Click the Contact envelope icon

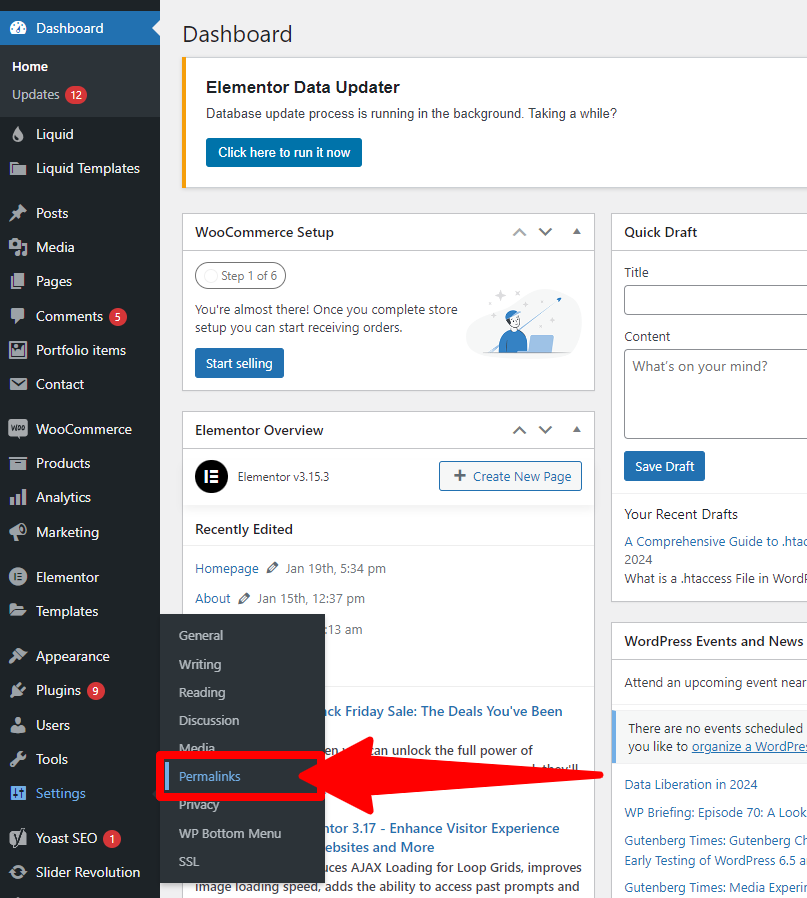pos(18,384)
